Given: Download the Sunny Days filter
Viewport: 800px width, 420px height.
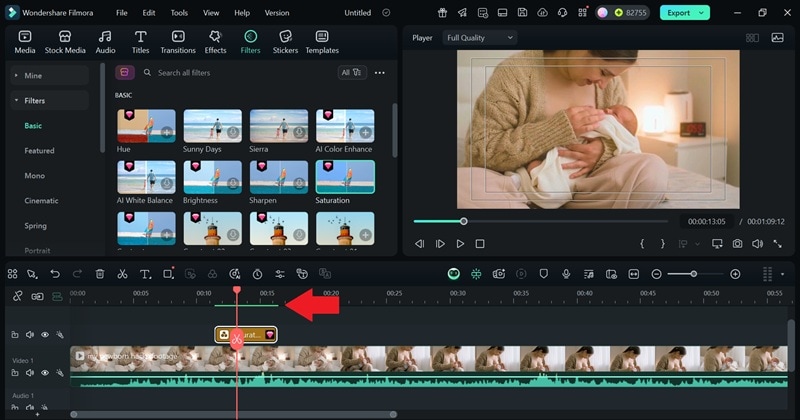Looking at the screenshot, I should coord(233,132).
